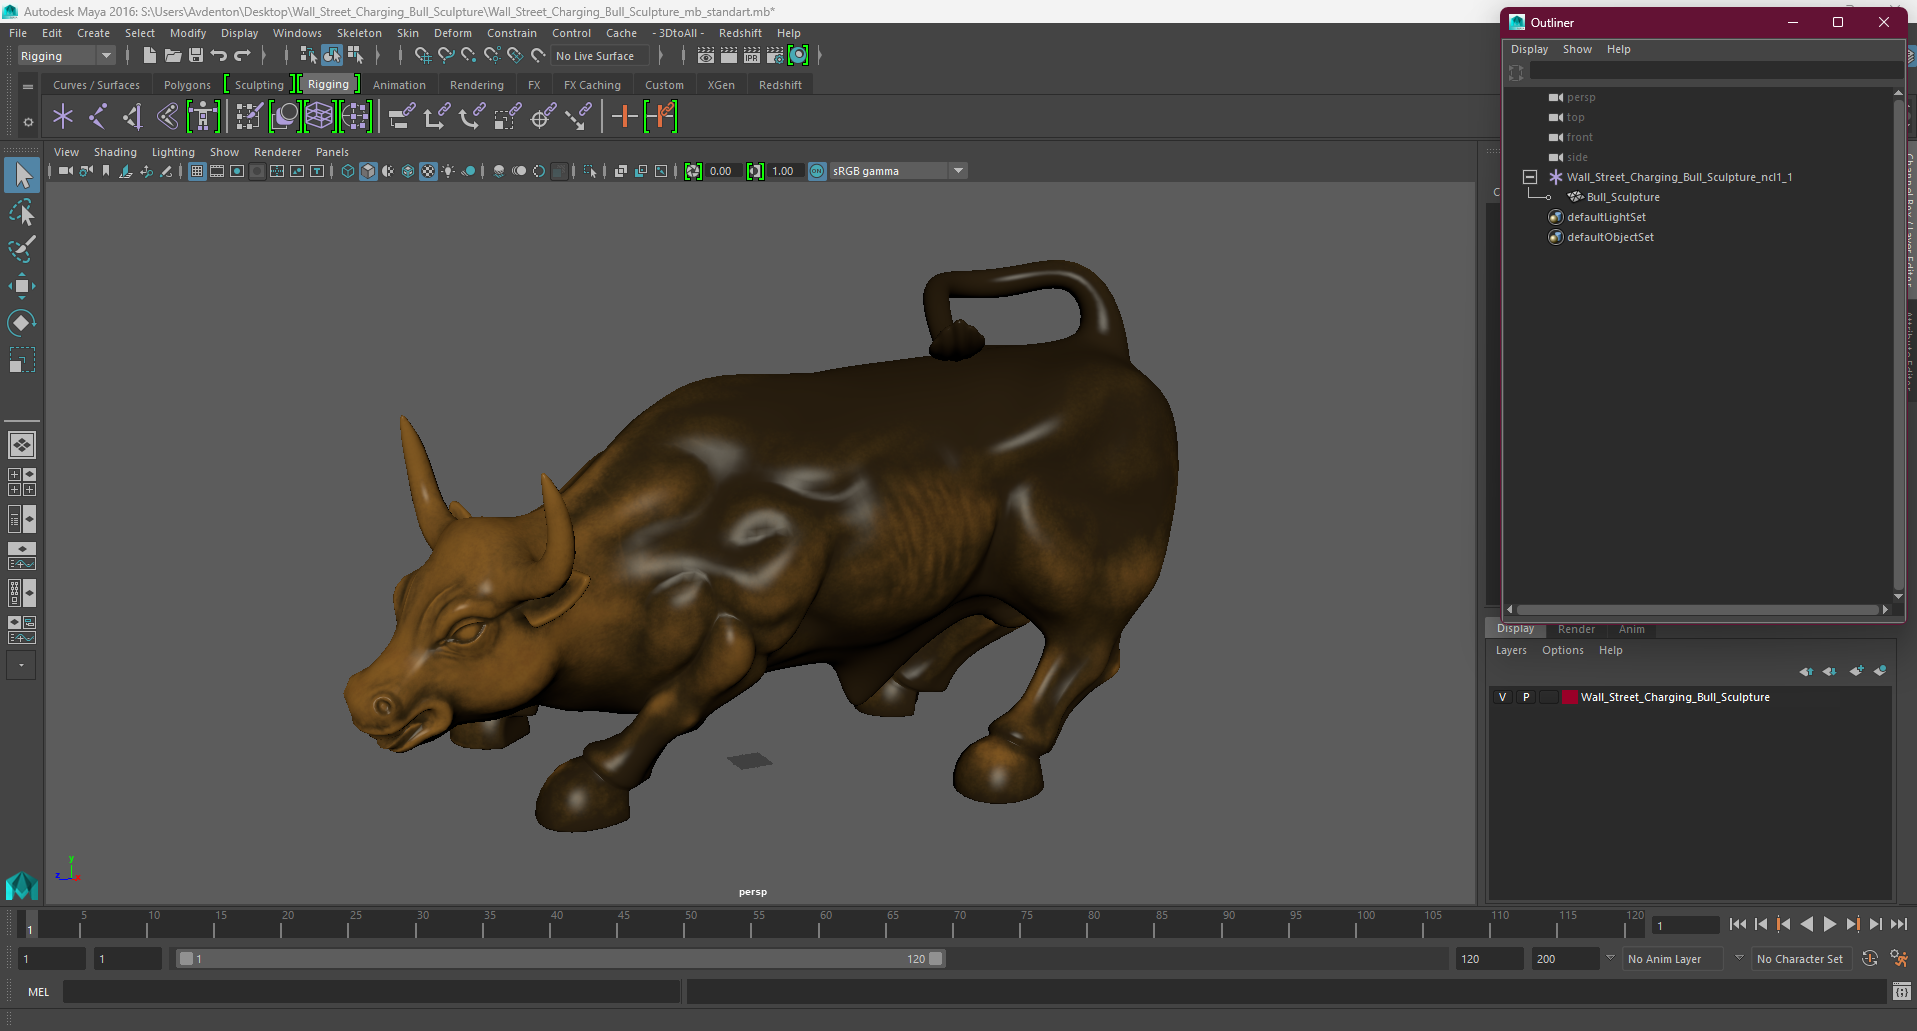Screen dimensions: 1917x1031
Task: Activate the Rotate tool in the toolbox
Action: point(22,323)
